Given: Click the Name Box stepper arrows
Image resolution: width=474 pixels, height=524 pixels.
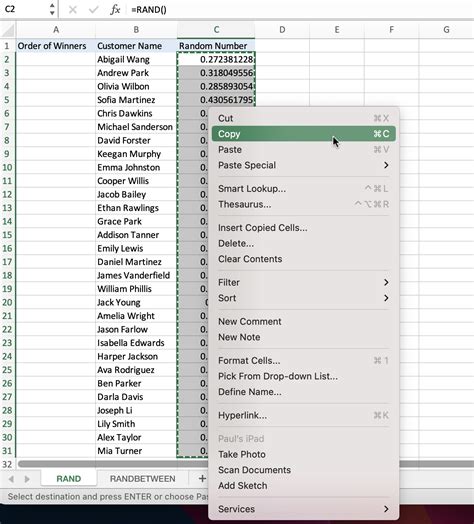Looking at the screenshot, I should pos(52,9).
